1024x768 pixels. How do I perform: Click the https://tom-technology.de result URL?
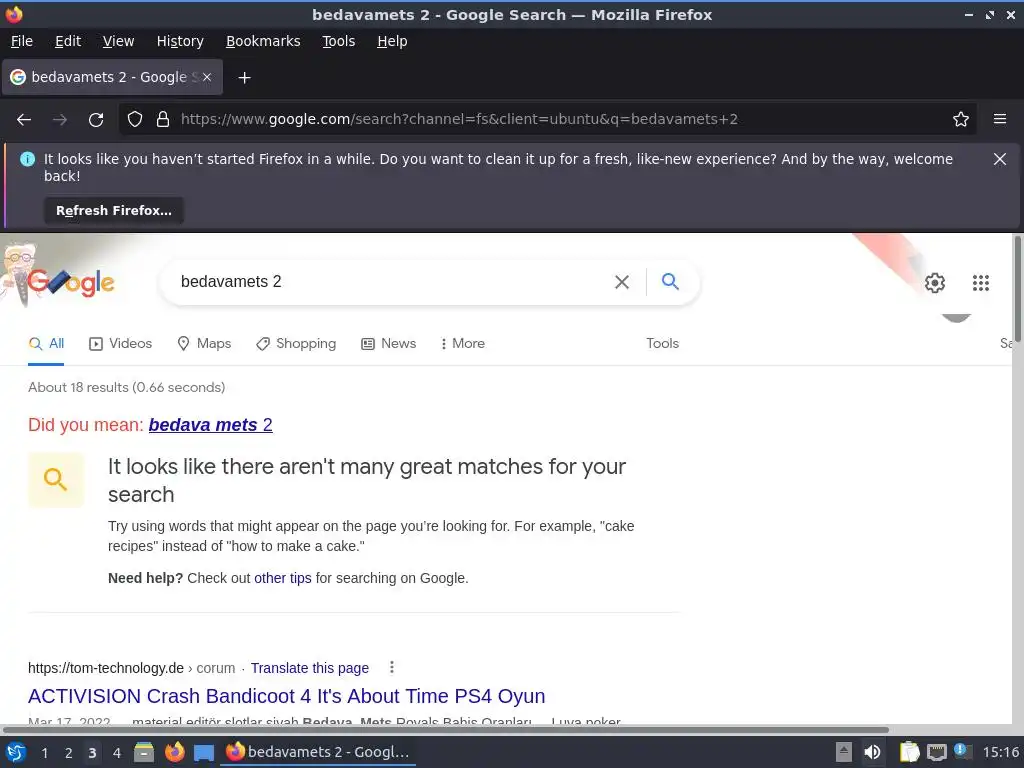click(106, 668)
